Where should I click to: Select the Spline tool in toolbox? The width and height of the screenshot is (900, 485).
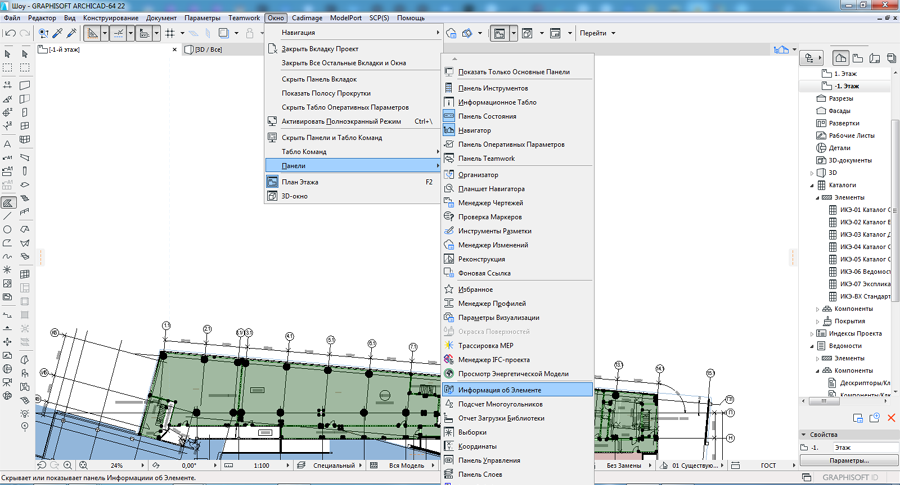[x=7, y=257]
